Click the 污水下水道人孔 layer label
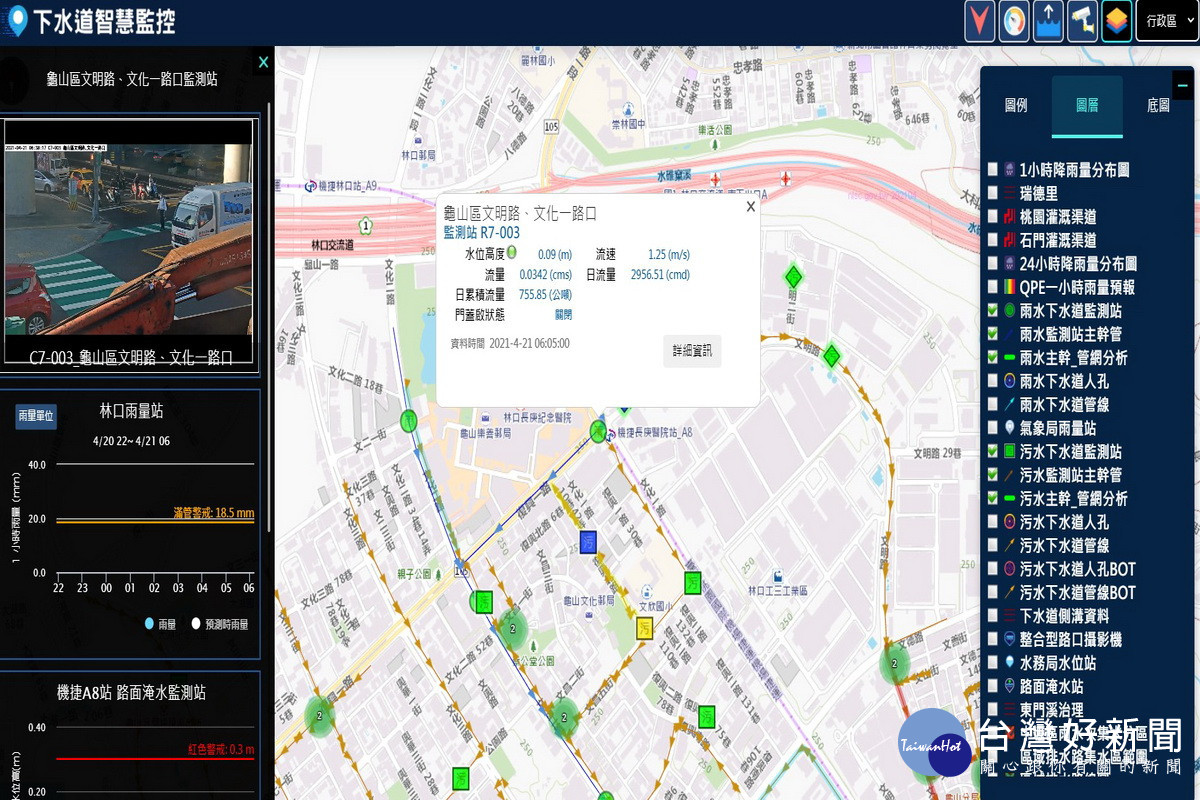The image size is (1200, 800). click(x=1065, y=522)
